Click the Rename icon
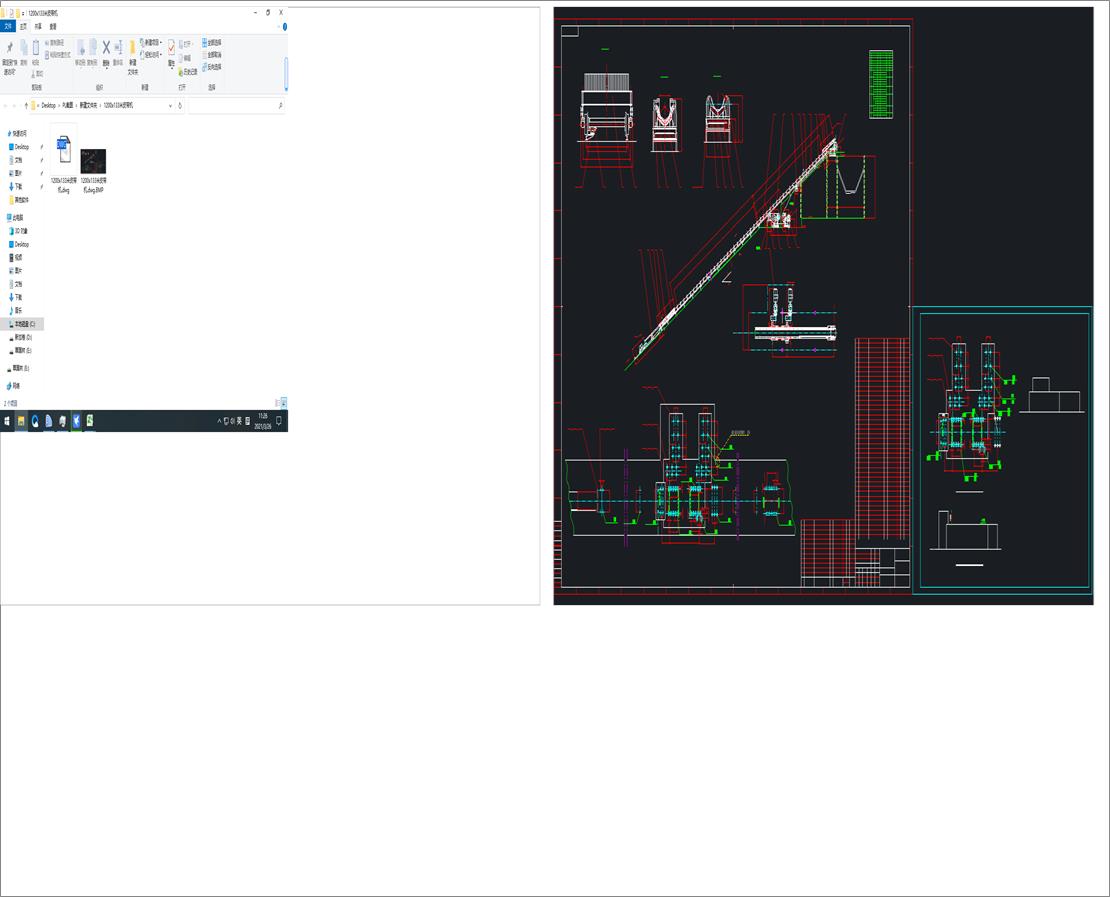 [117, 48]
